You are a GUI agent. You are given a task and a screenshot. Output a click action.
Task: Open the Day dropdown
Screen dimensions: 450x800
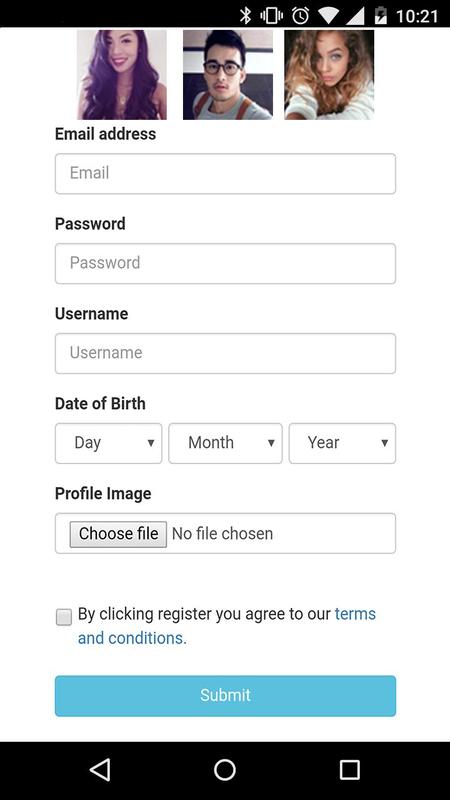click(x=109, y=443)
